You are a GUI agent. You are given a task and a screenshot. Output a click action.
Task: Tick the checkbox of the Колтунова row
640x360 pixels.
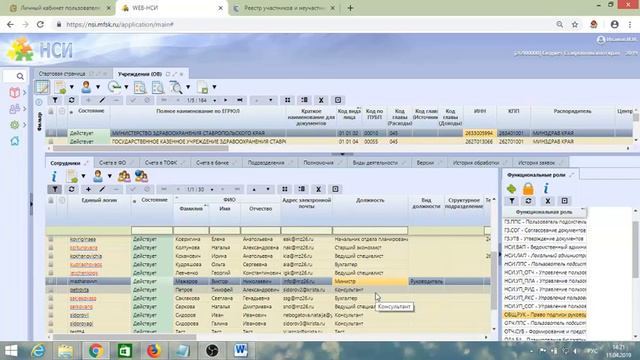(x=51, y=247)
